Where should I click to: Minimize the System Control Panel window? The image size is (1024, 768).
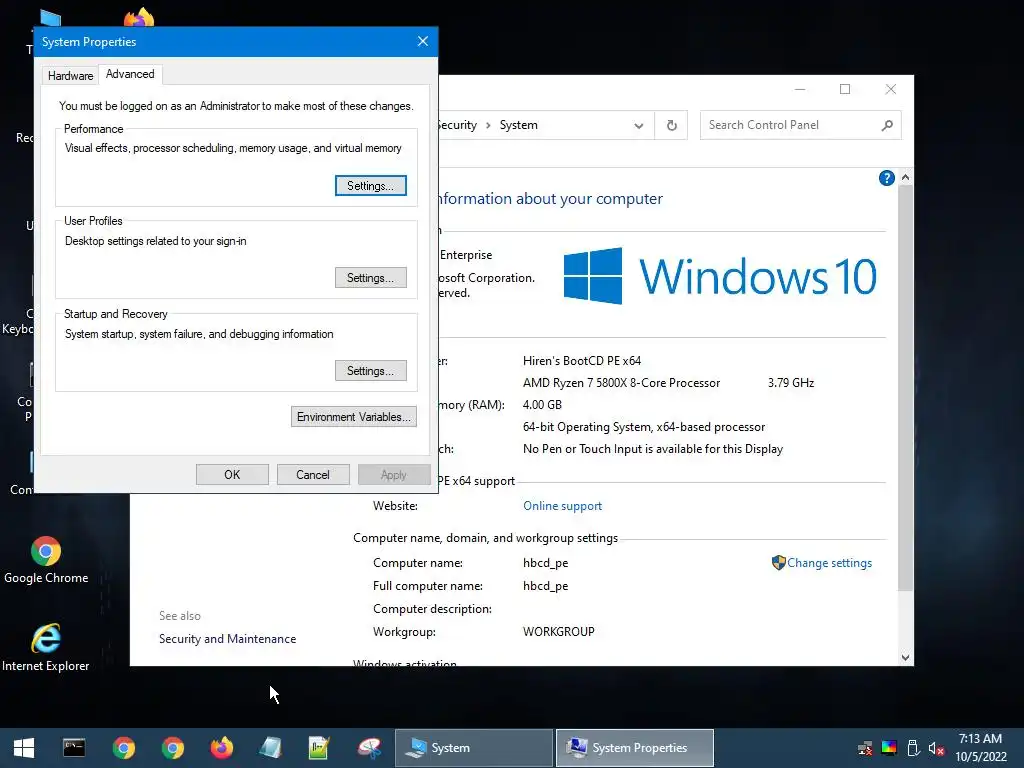coord(799,89)
